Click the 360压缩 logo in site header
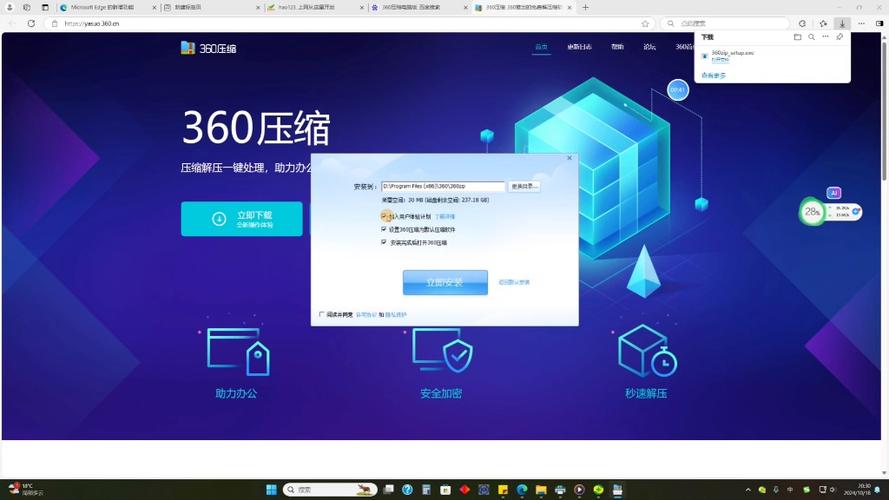Screen dimensions: 889x500 [x=208, y=48]
